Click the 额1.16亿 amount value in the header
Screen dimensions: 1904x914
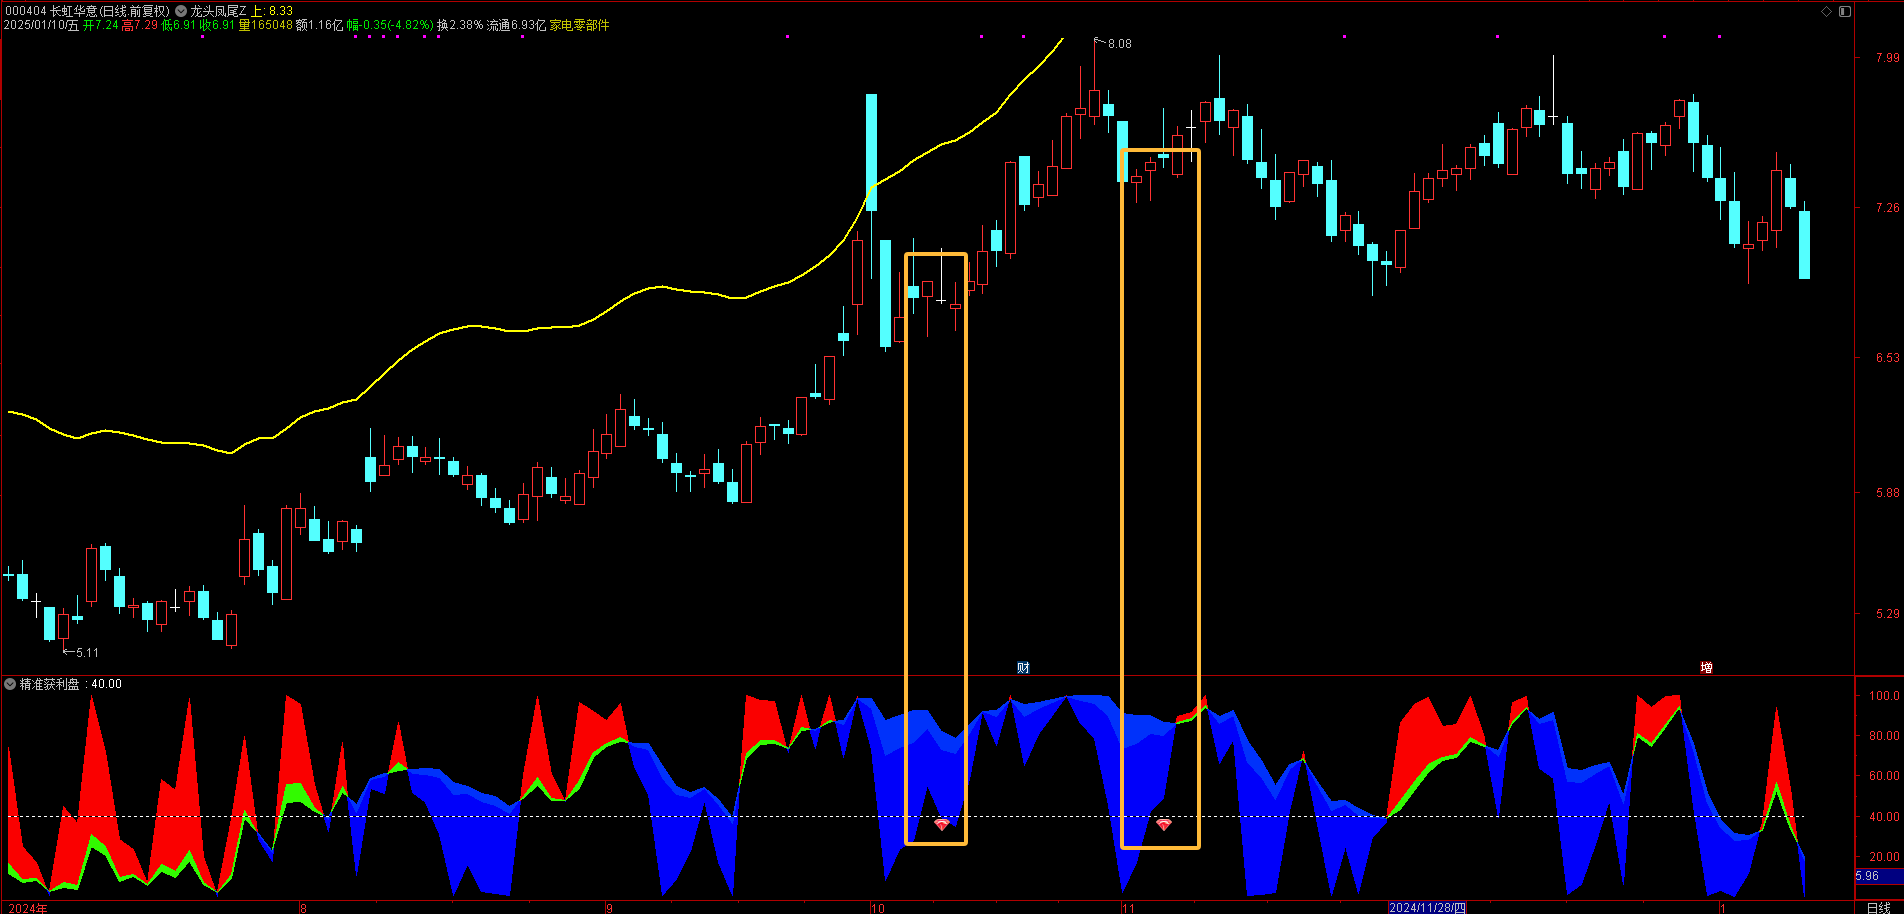pos(320,25)
